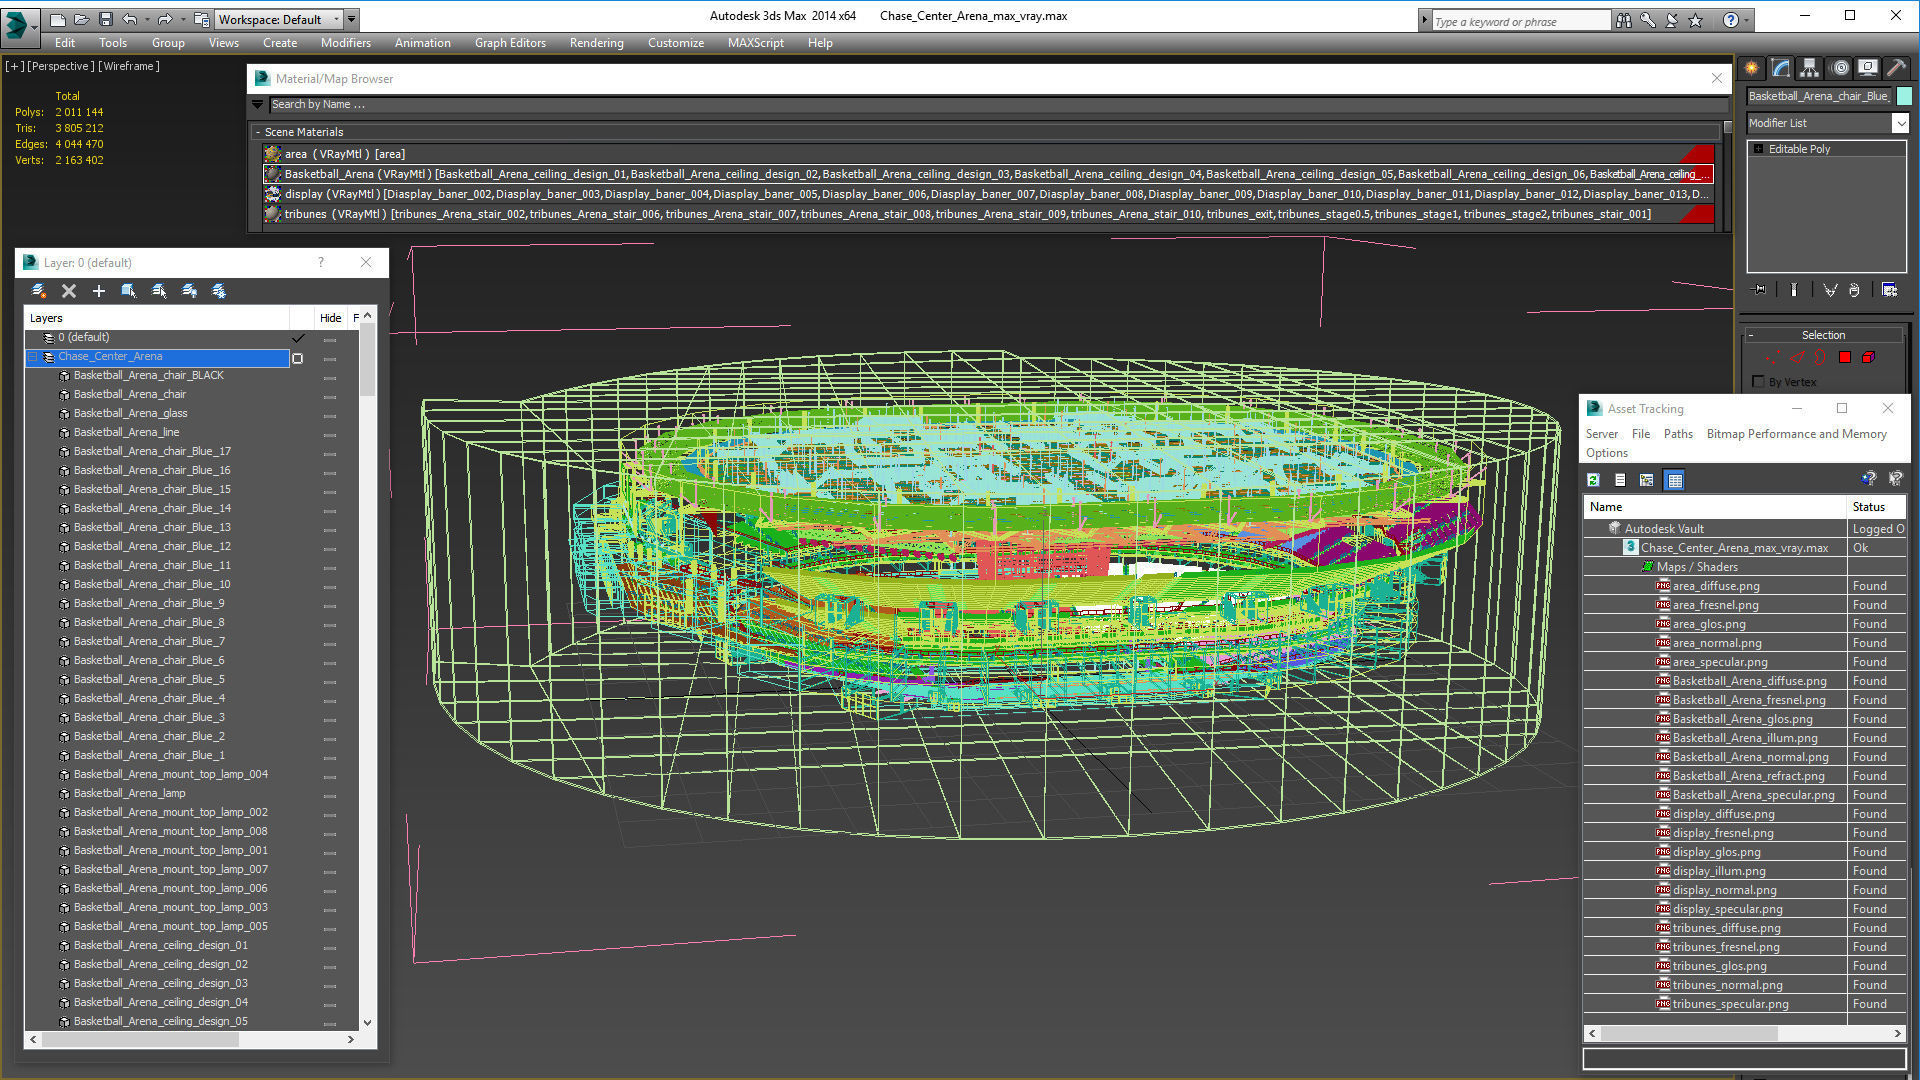Open the Rendering menu
The image size is (1920, 1080).
(x=596, y=43)
